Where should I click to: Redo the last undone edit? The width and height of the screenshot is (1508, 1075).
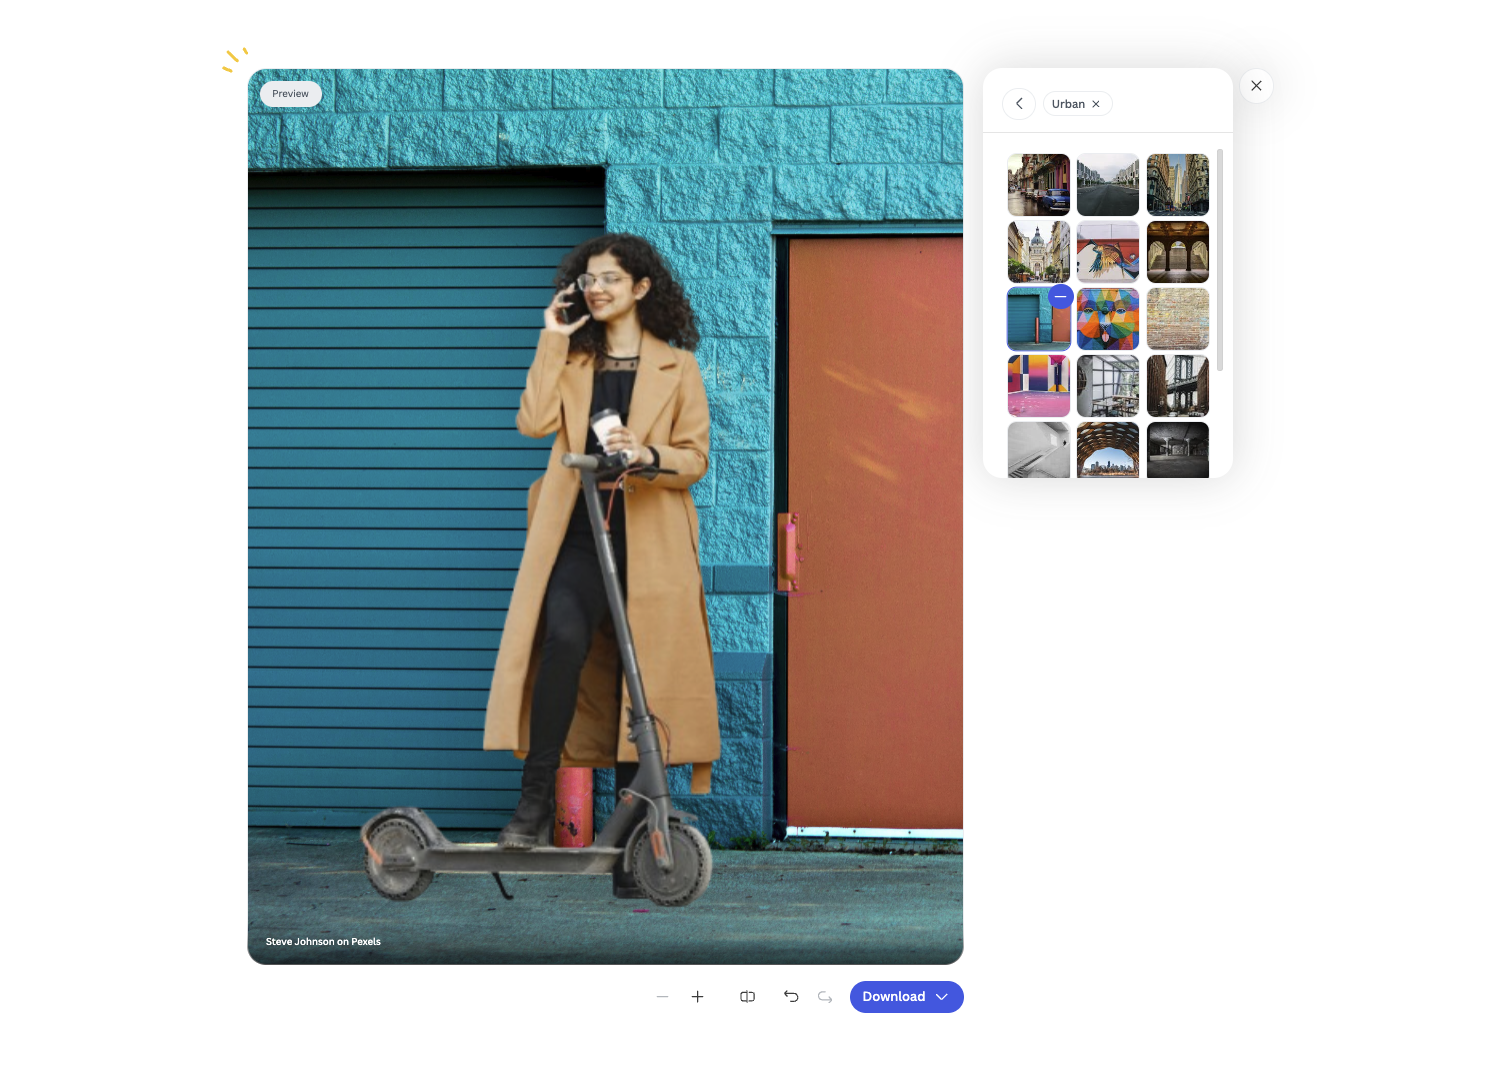[x=825, y=997]
